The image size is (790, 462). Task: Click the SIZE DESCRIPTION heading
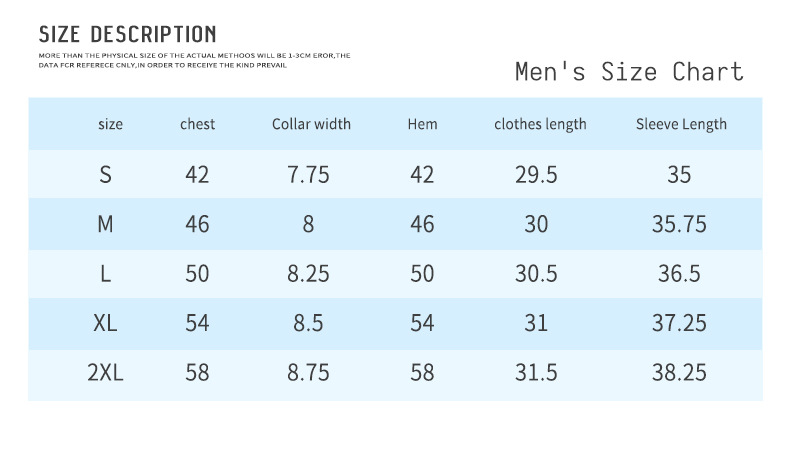coord(127,36)
